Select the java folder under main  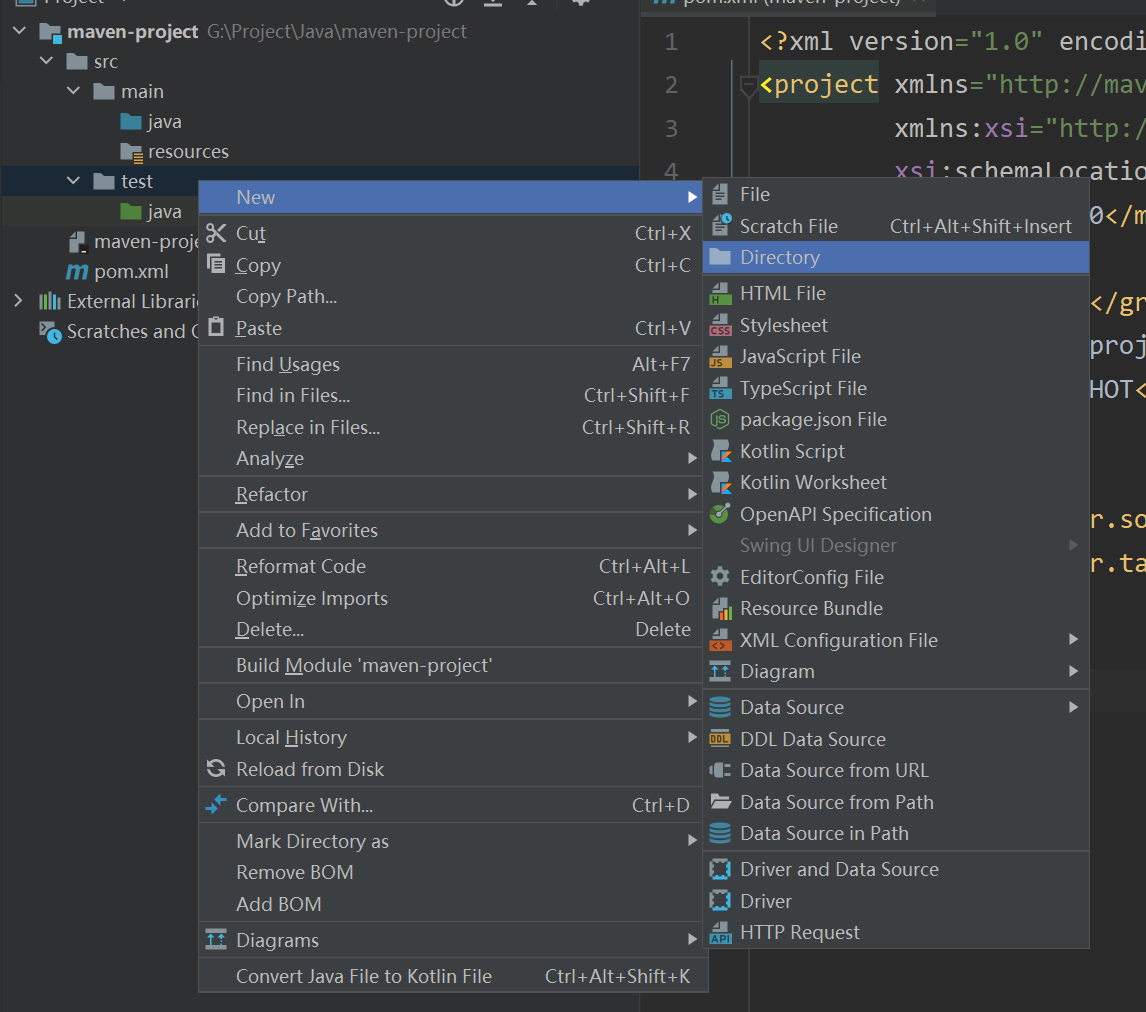point(151,121)
